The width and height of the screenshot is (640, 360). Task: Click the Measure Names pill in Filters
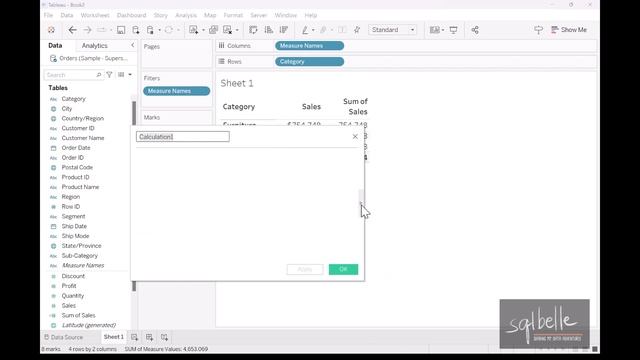click(x=176, y=91)
